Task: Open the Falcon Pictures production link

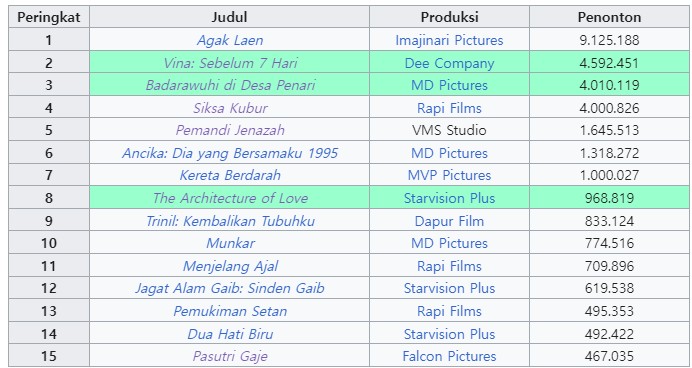Action: pos(449,356)
